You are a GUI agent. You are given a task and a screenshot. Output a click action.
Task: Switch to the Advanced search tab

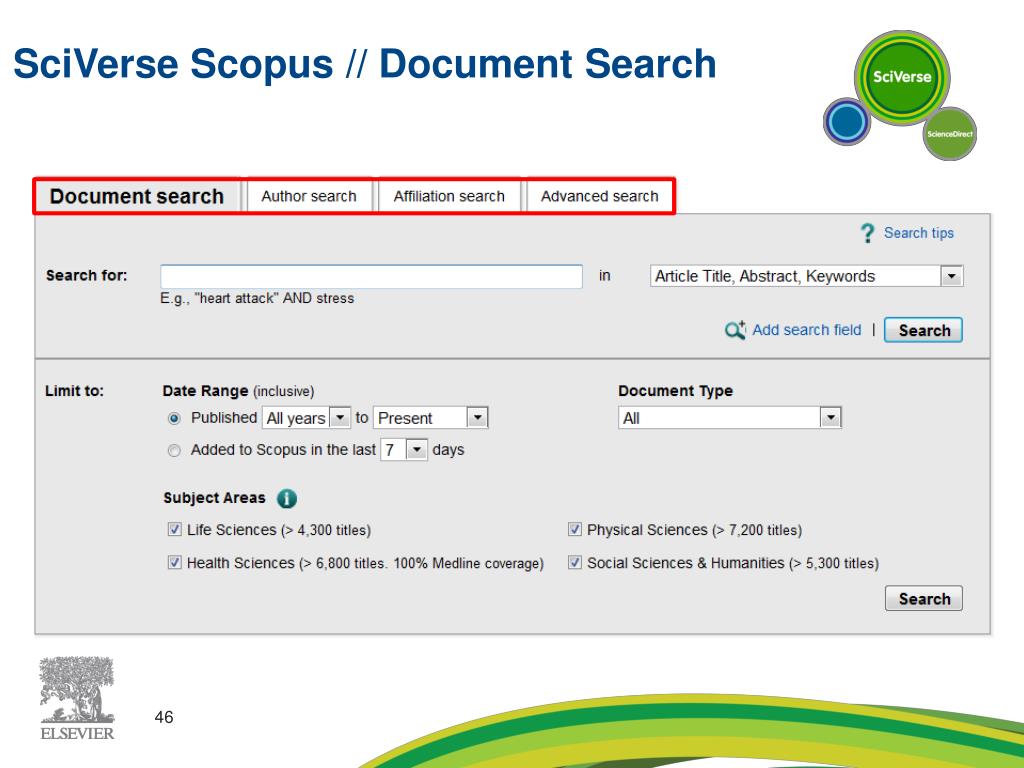(600, 196)
